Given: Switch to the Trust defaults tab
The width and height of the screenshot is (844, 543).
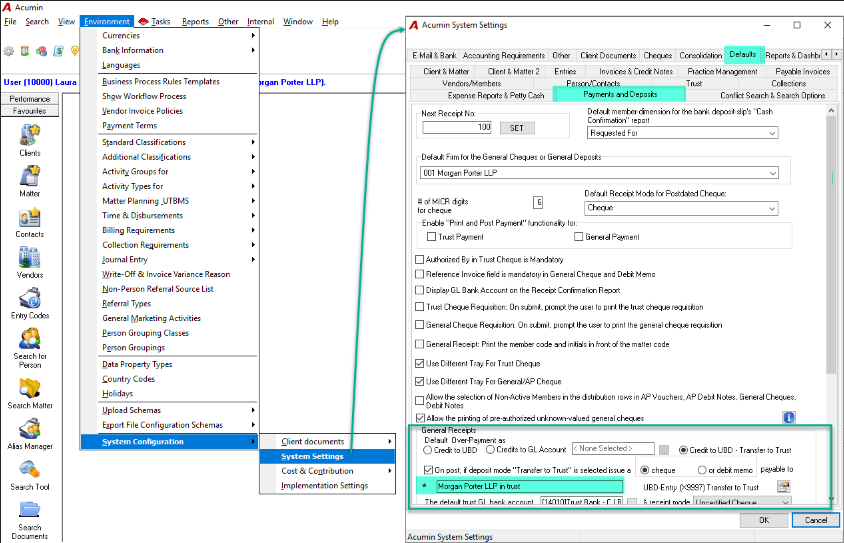Looking at the screenshot, I should click(694, 83).
